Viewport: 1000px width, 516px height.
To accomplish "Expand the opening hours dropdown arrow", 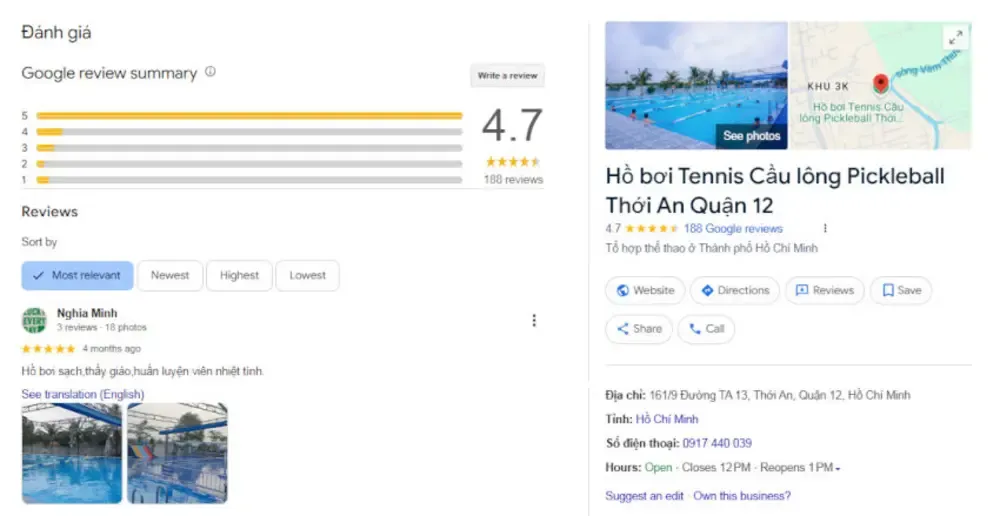I will [x=838, y=468].
